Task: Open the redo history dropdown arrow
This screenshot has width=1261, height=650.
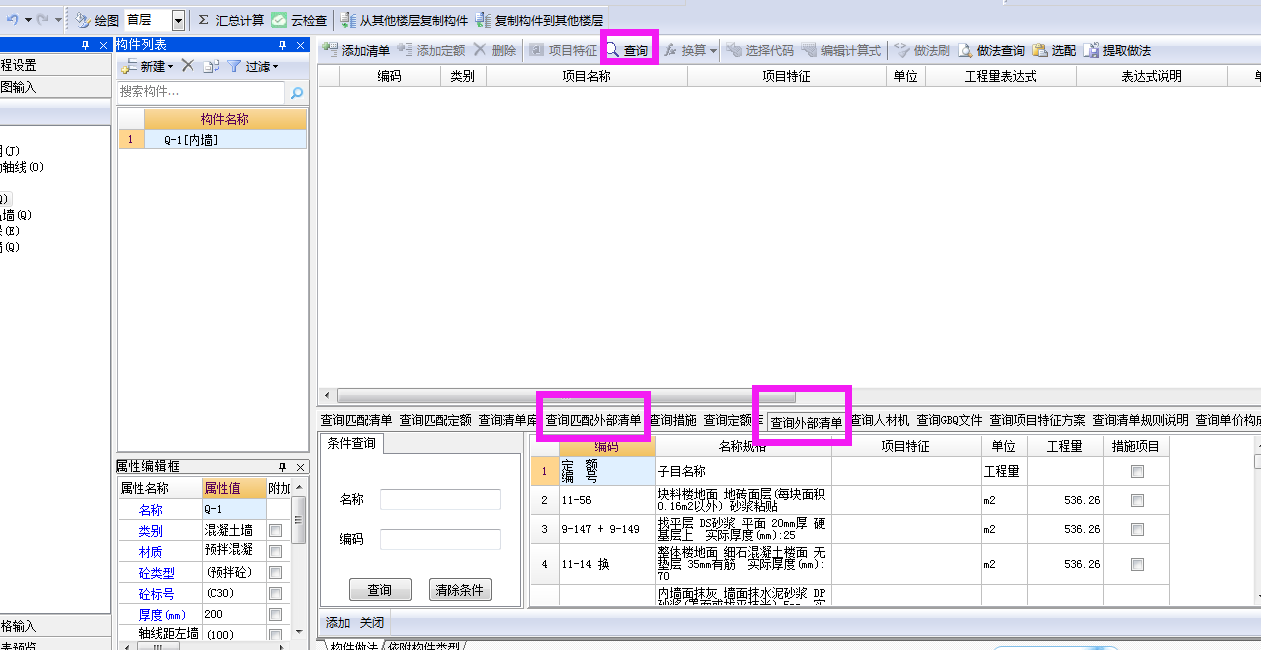Action: [58, 20]
